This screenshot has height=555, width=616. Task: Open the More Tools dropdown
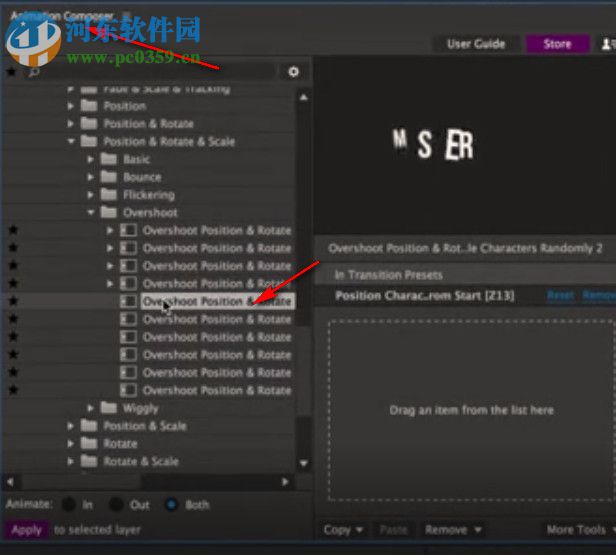(581, 530)
